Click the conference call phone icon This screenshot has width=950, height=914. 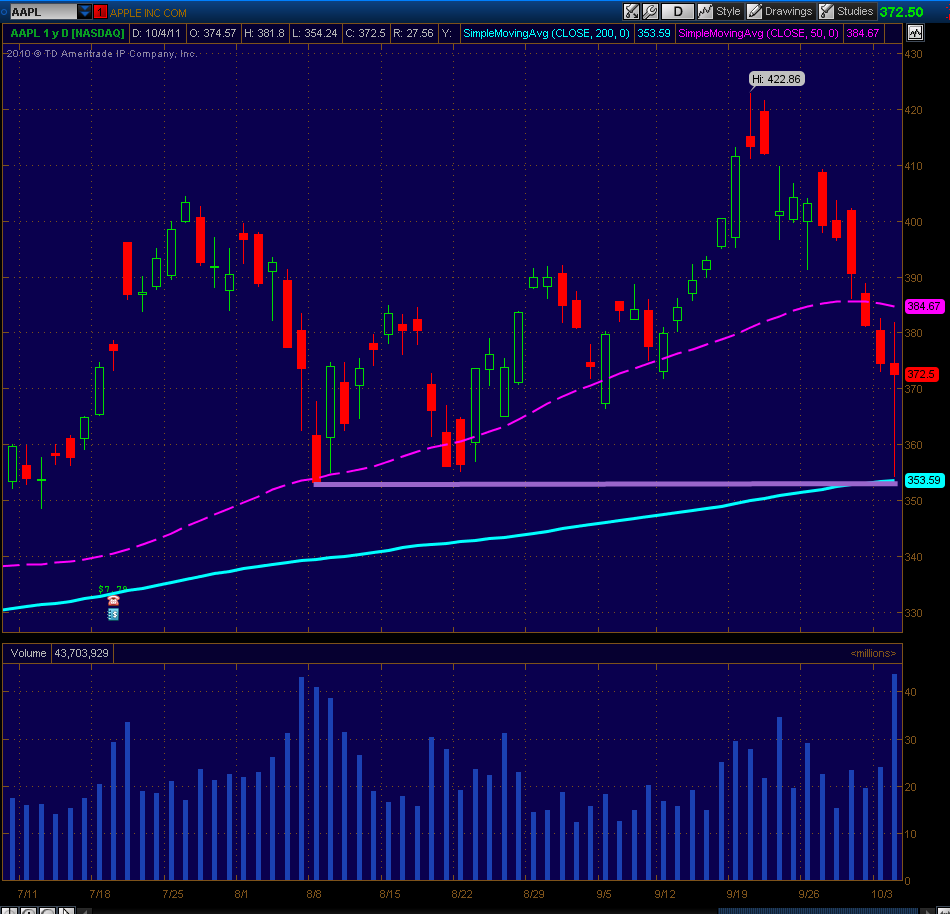point(113,600)
